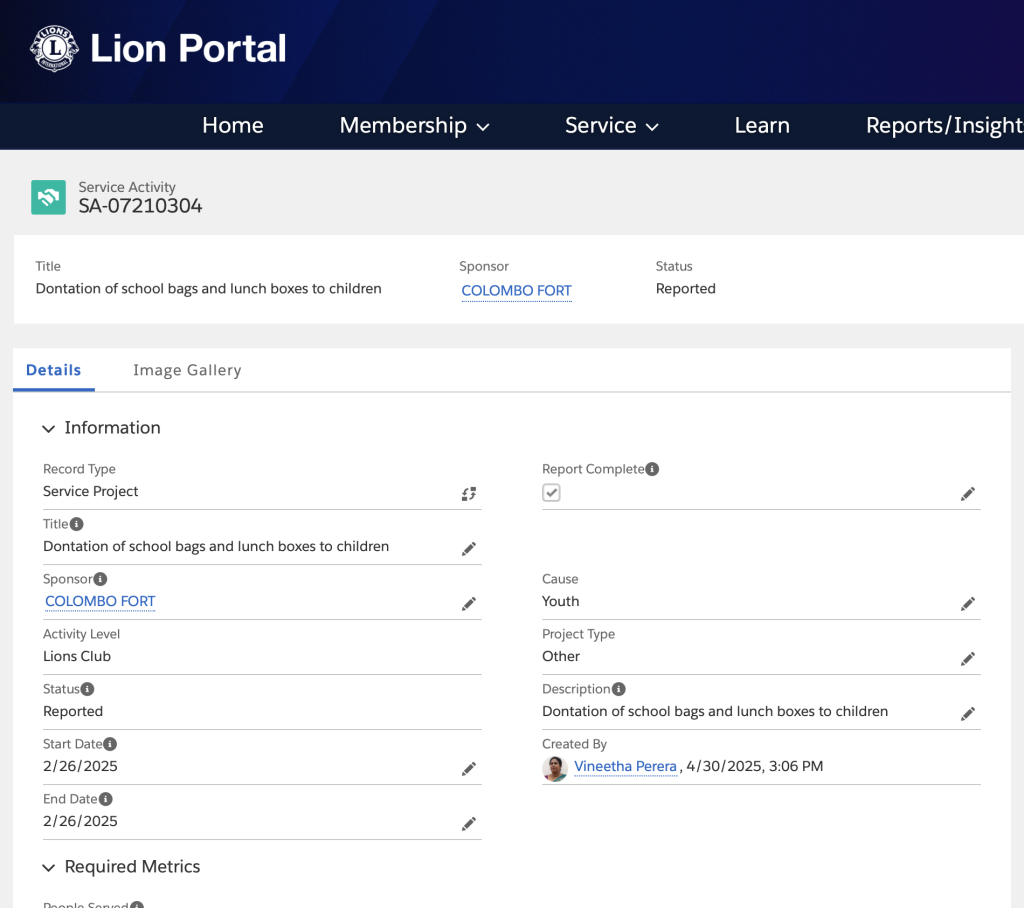Screen dimensions: 1024x908
Task: Open the Learn menu item
Action: click(762, 125)
